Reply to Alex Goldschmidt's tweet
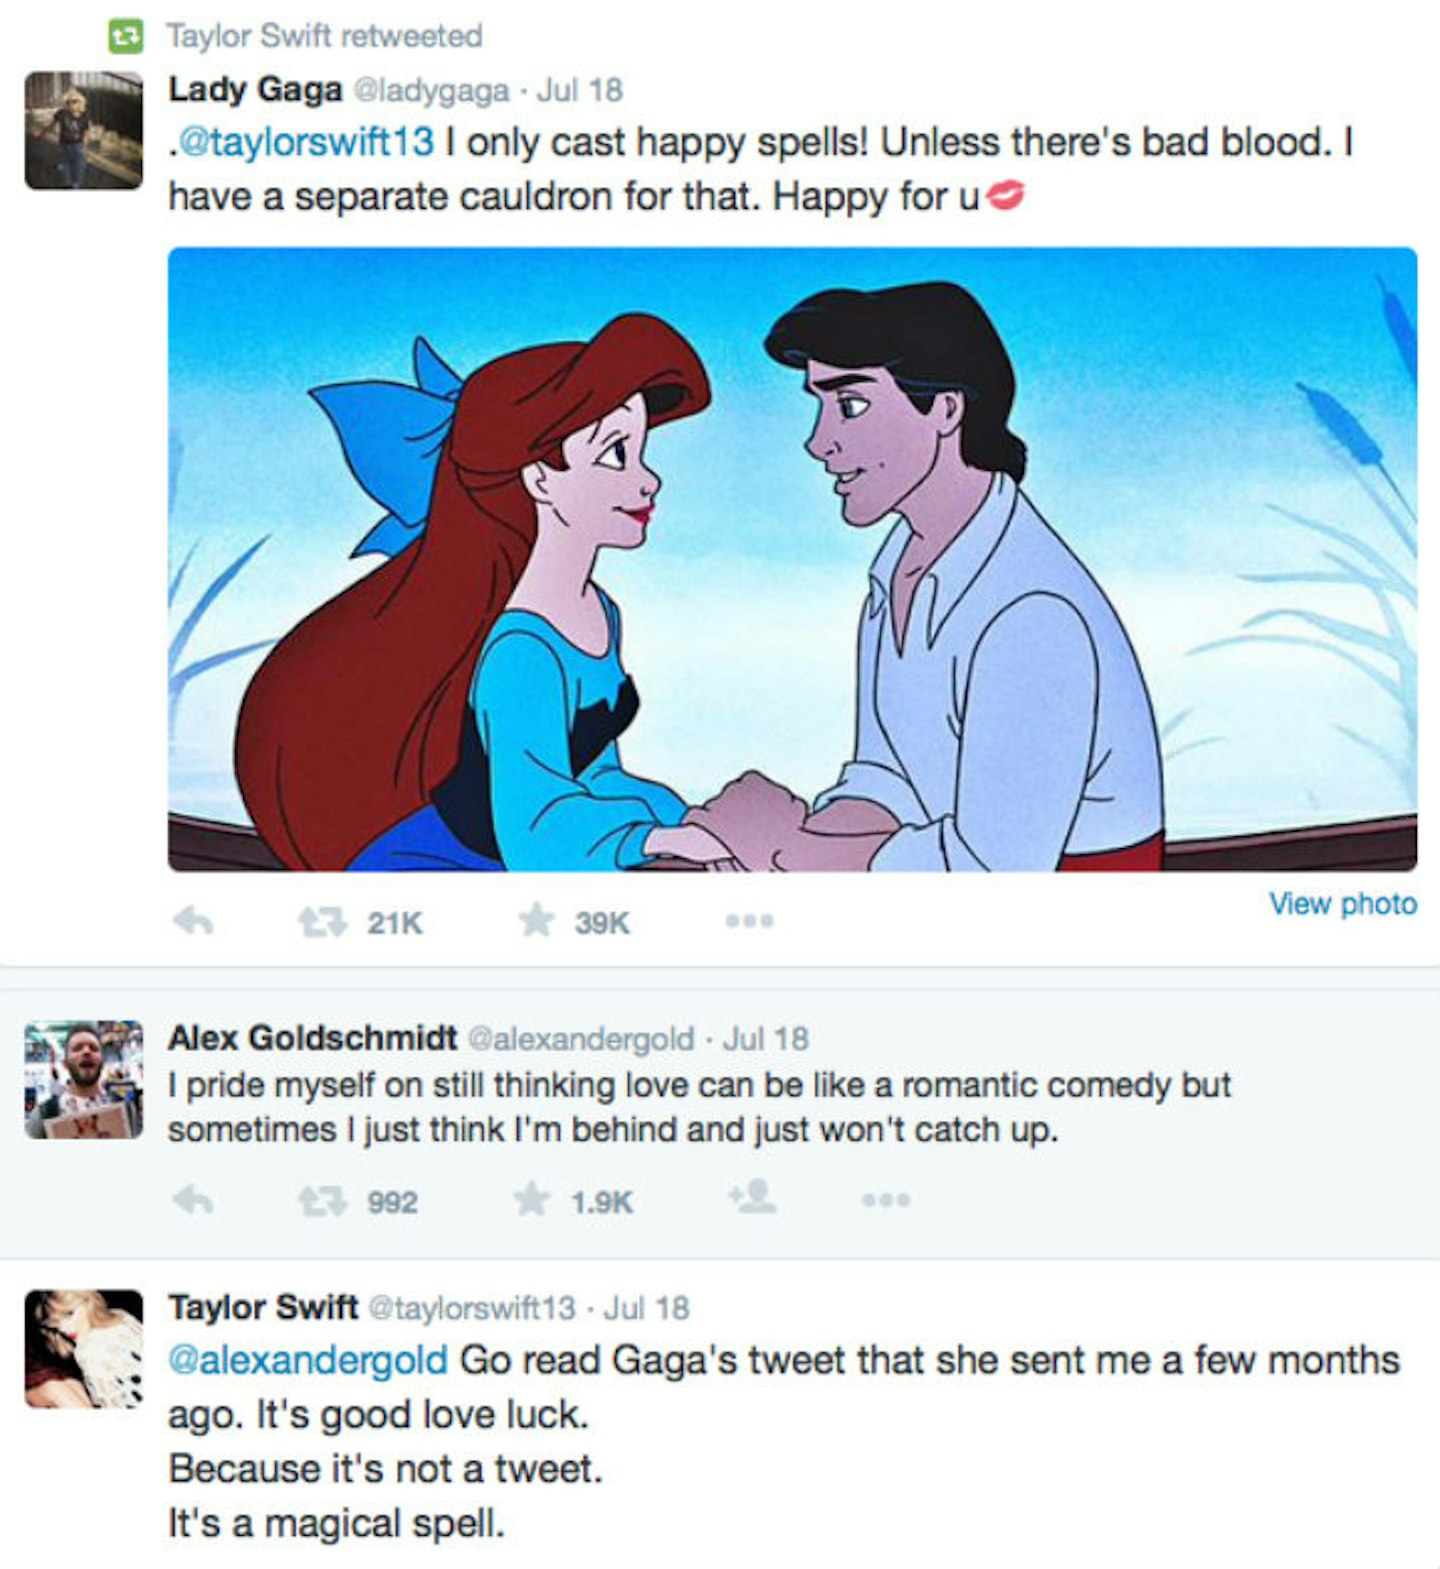Viewport: 1440px width, 1569px height. tap(193, 1200)
